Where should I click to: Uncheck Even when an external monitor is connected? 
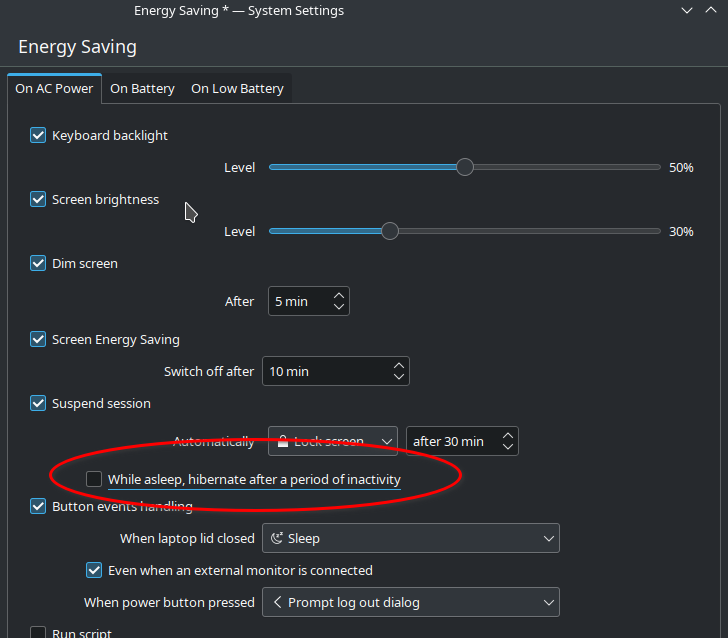94,570
